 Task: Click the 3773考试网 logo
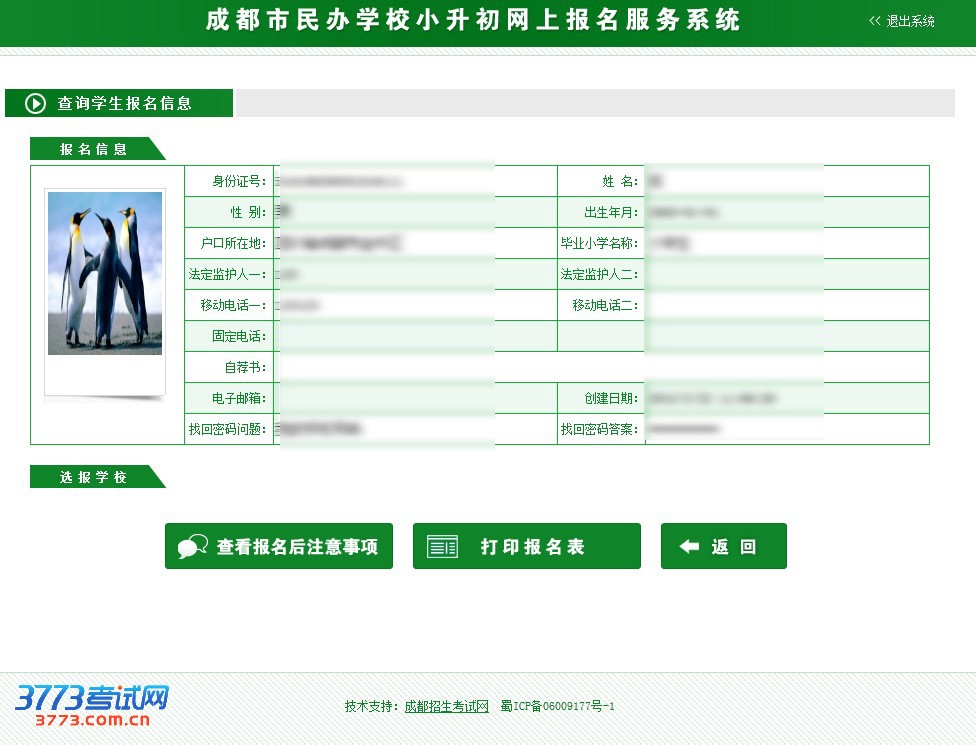[x=92, y=696]
